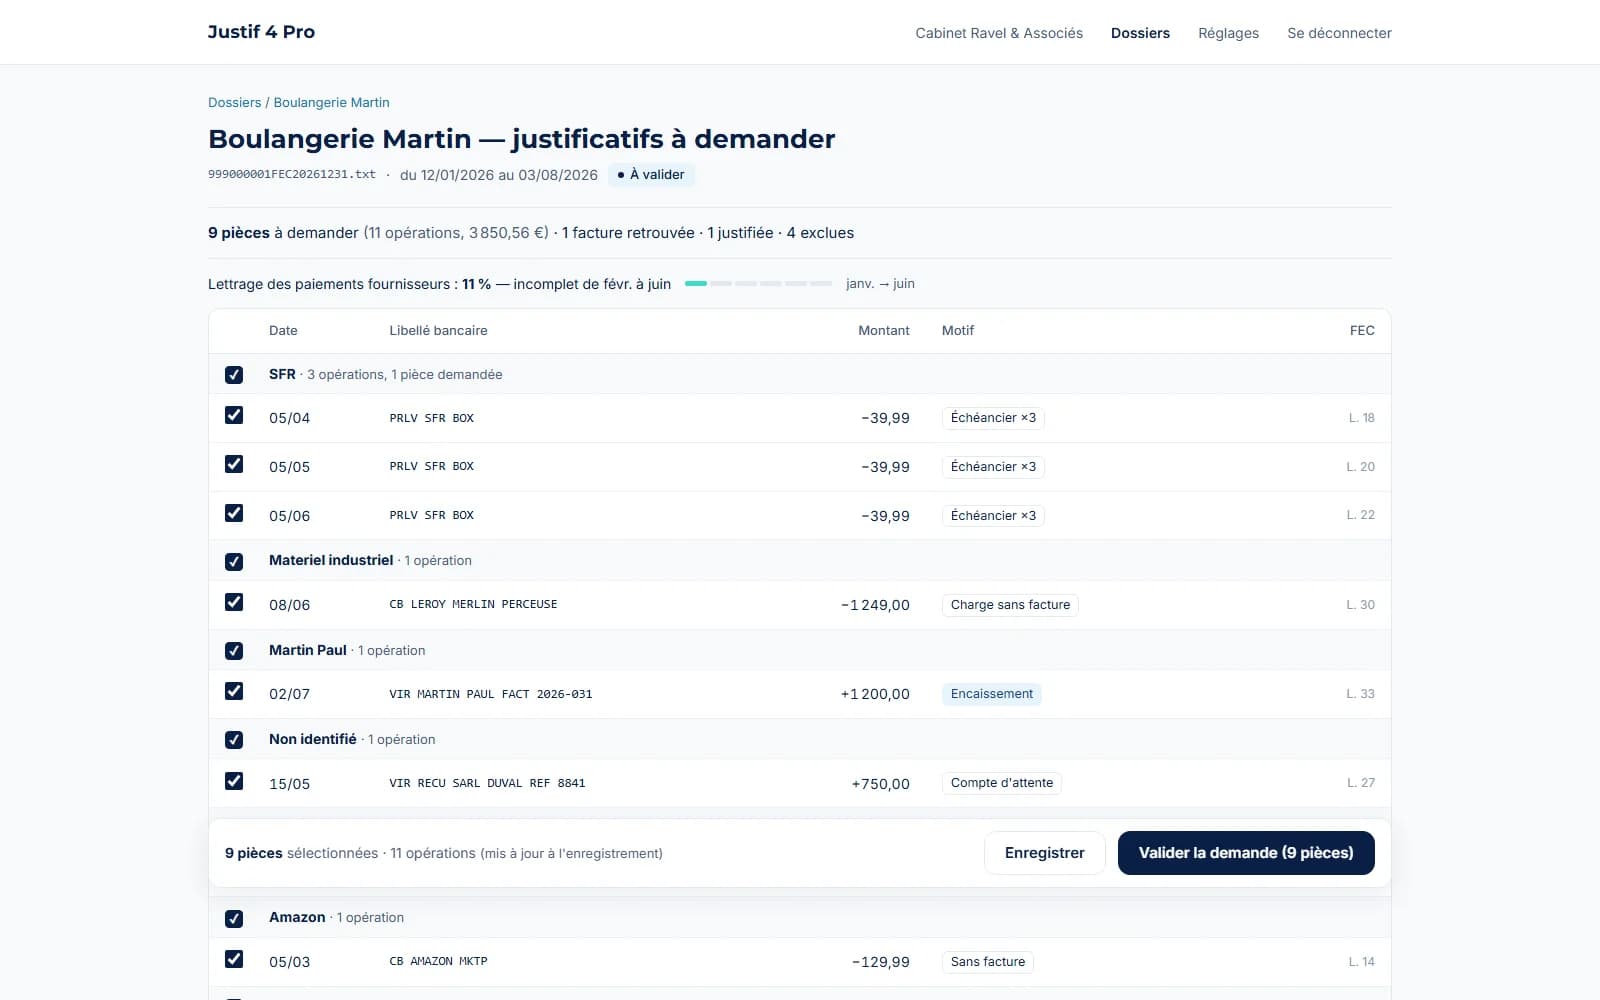This screenshot has width=1600, height=1000.
Task: Toggle checkbox for the 05/06 SFR row
Action: point(234,513)
